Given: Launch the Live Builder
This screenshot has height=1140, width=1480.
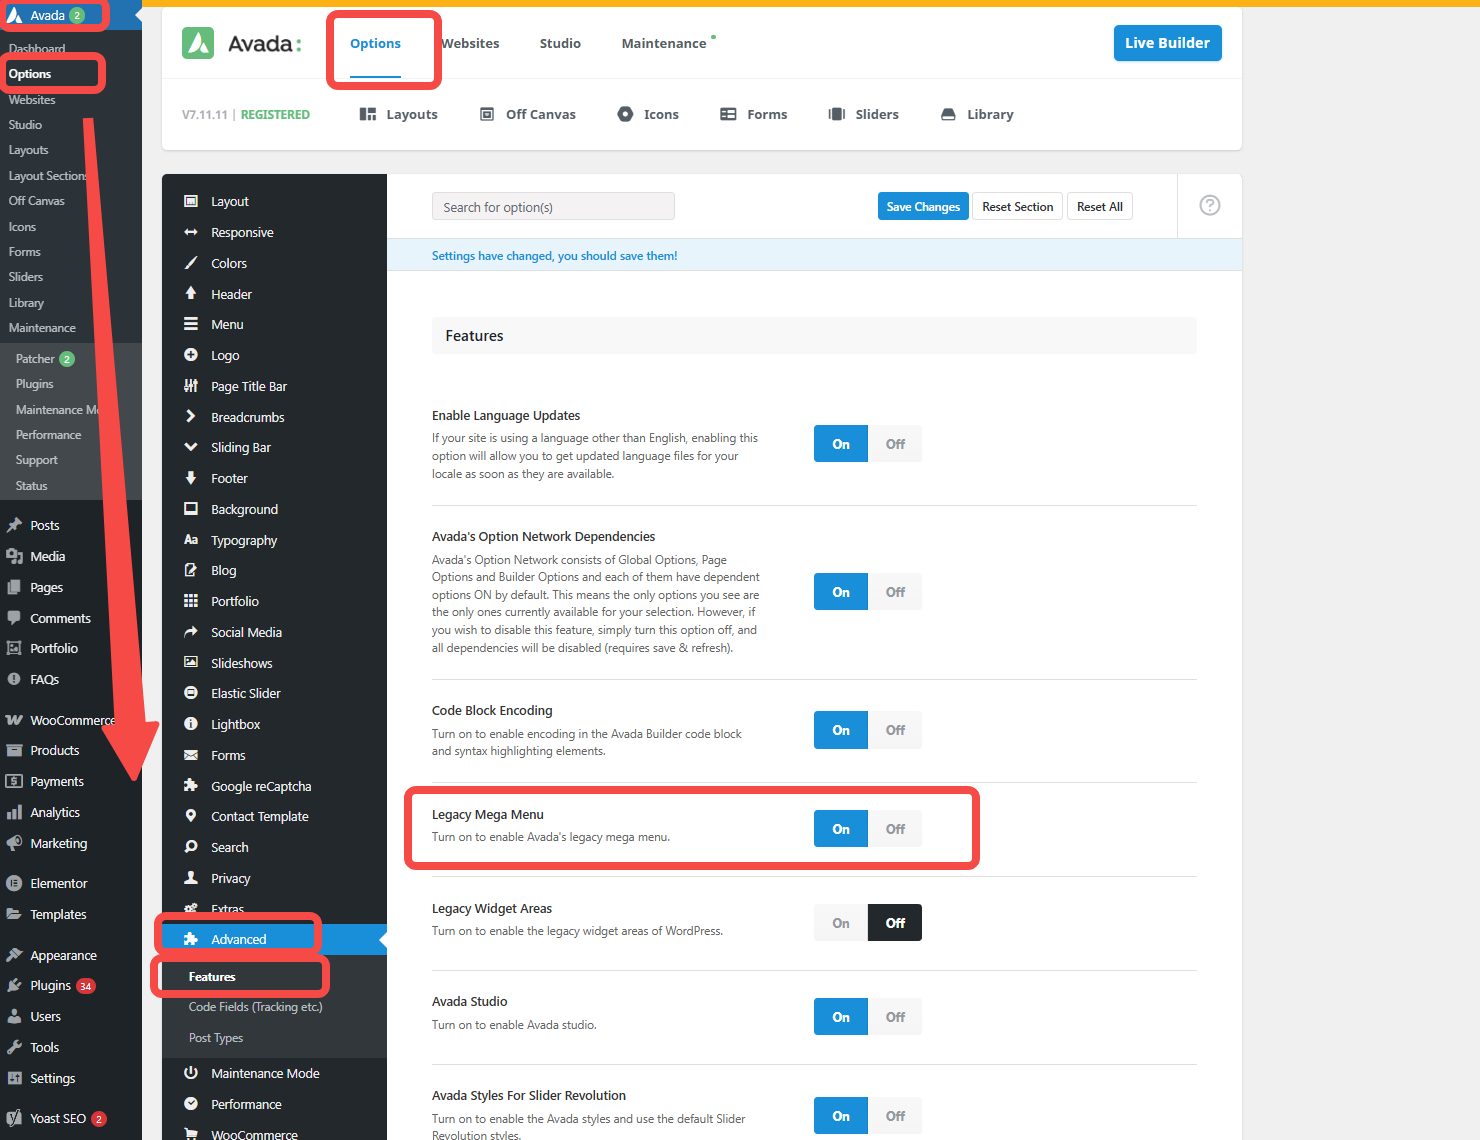Looking at the screenshot, I should click(1167, 43).
